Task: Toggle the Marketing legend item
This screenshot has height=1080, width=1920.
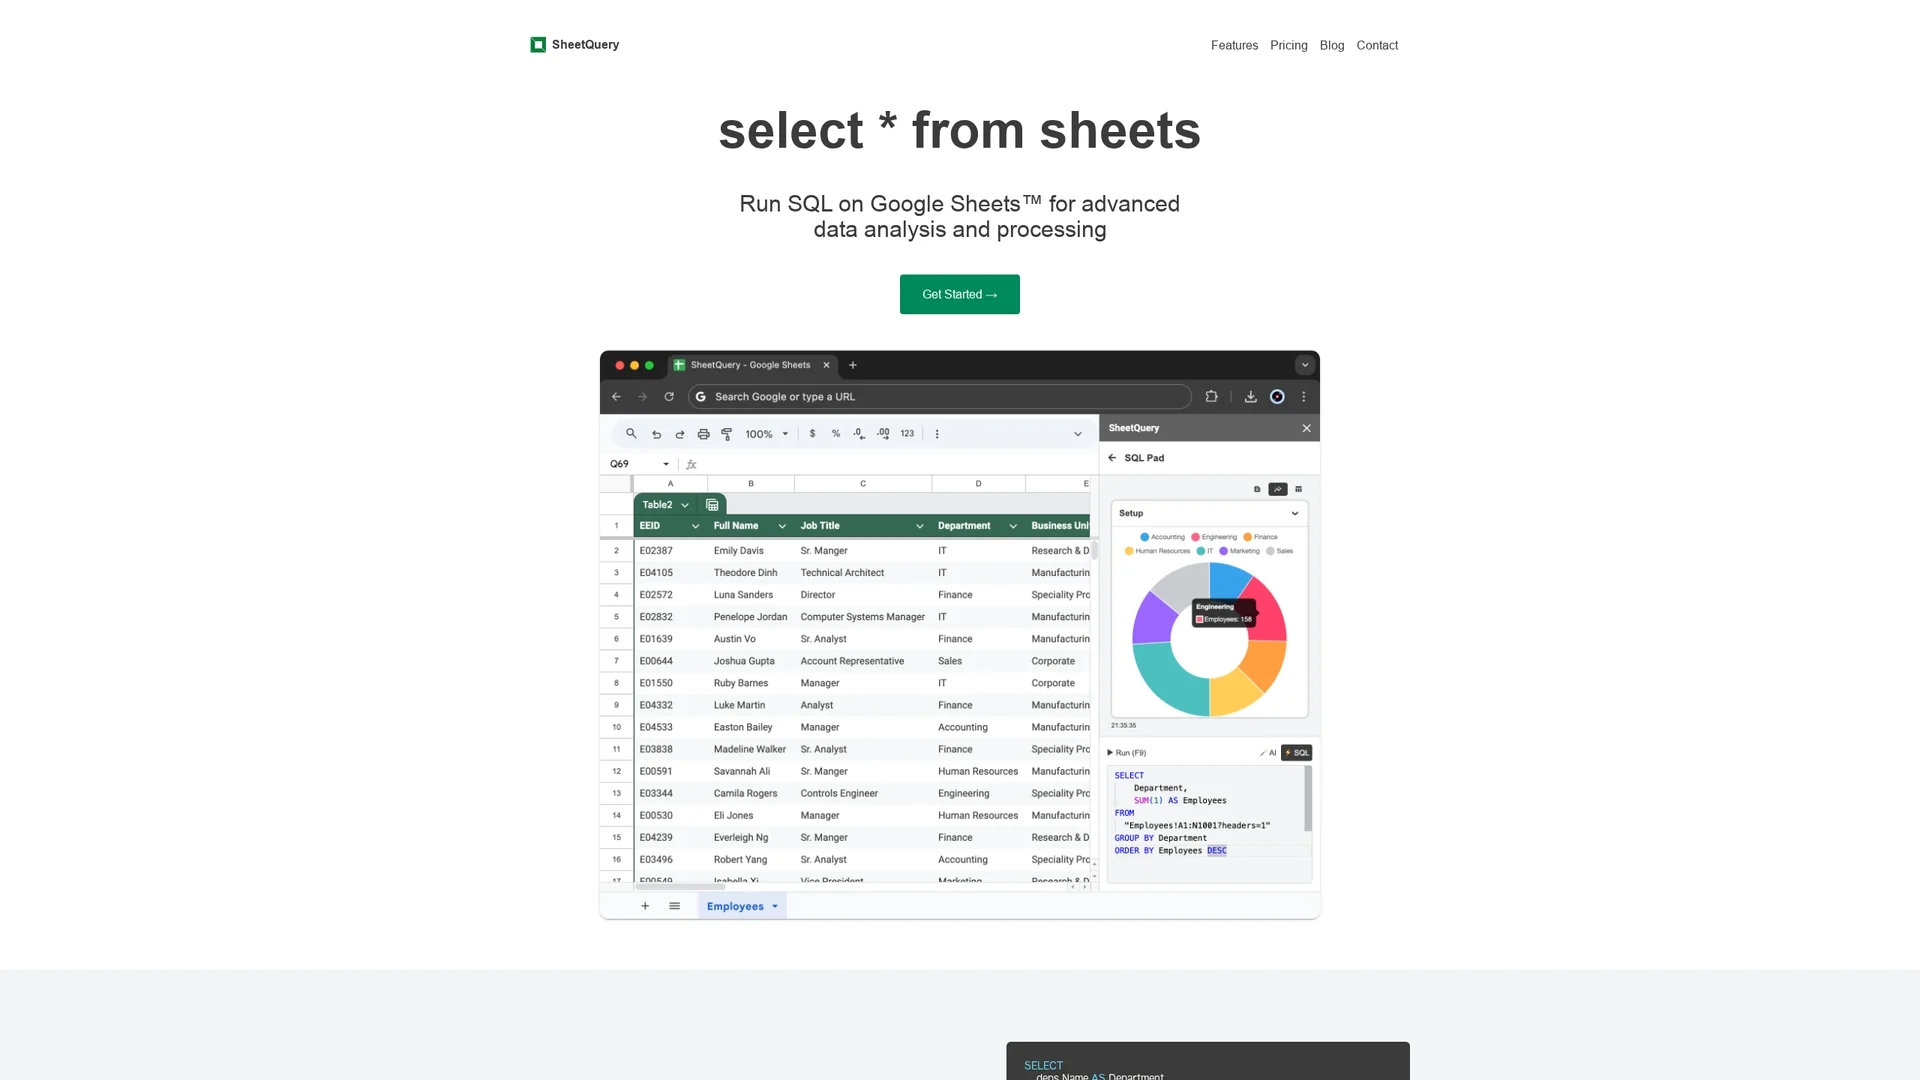Action: click(x=1239, y=551)
